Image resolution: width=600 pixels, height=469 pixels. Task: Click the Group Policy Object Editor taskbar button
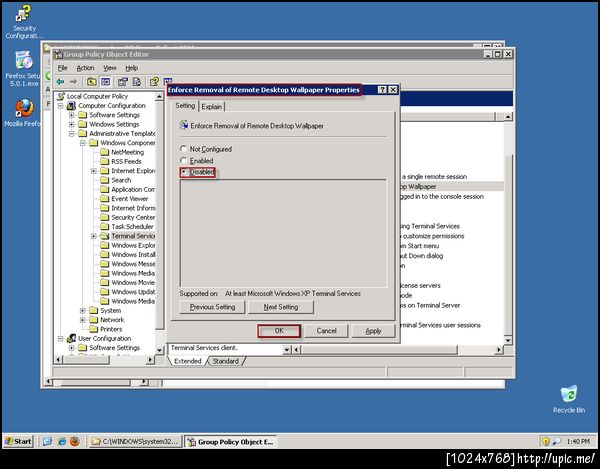[x=231, y=442]
